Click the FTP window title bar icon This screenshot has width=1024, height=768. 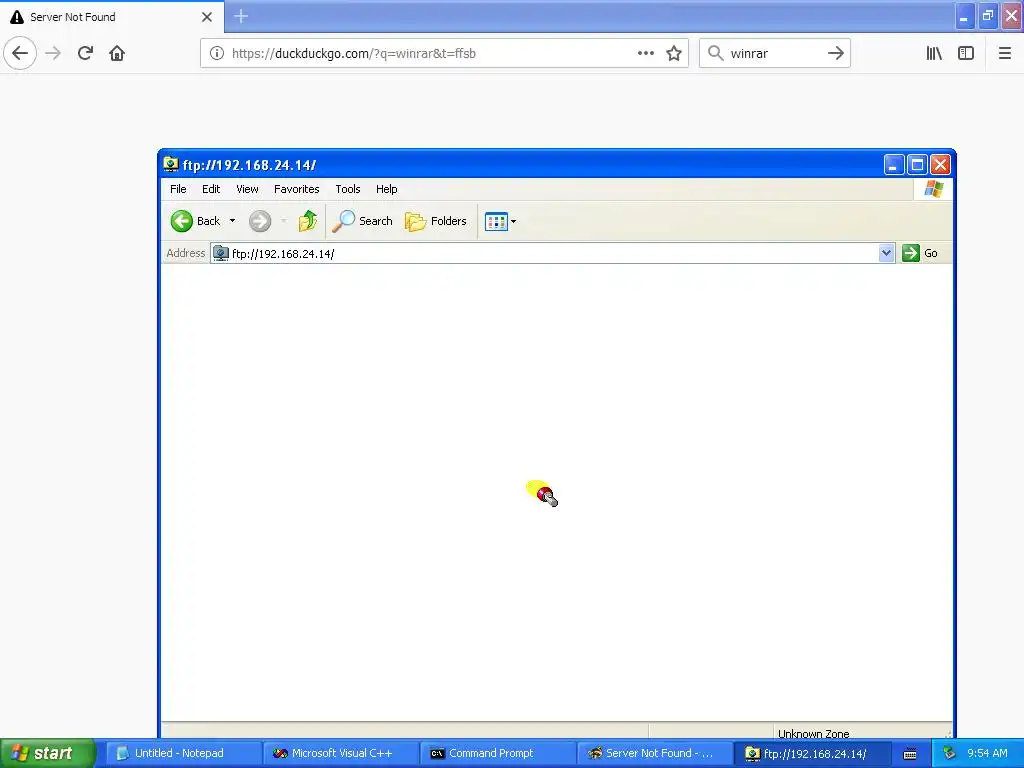(171, 164)
